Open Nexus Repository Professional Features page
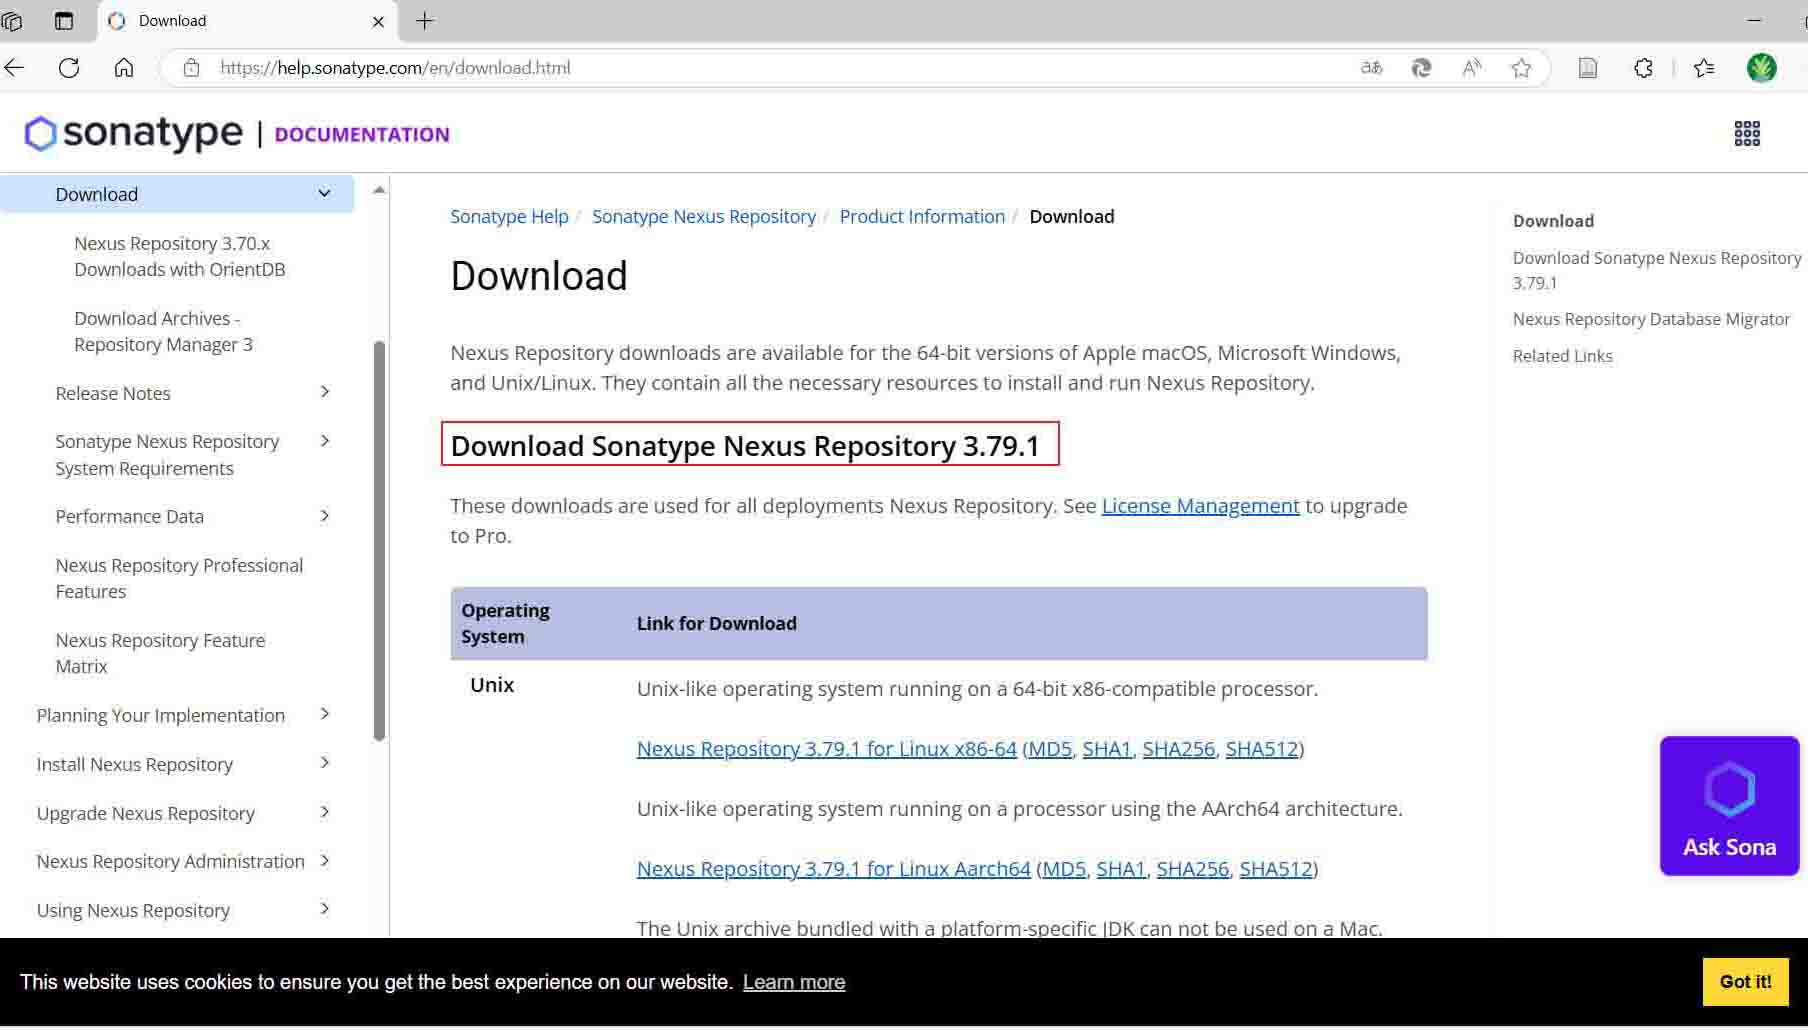 [179, 579]
